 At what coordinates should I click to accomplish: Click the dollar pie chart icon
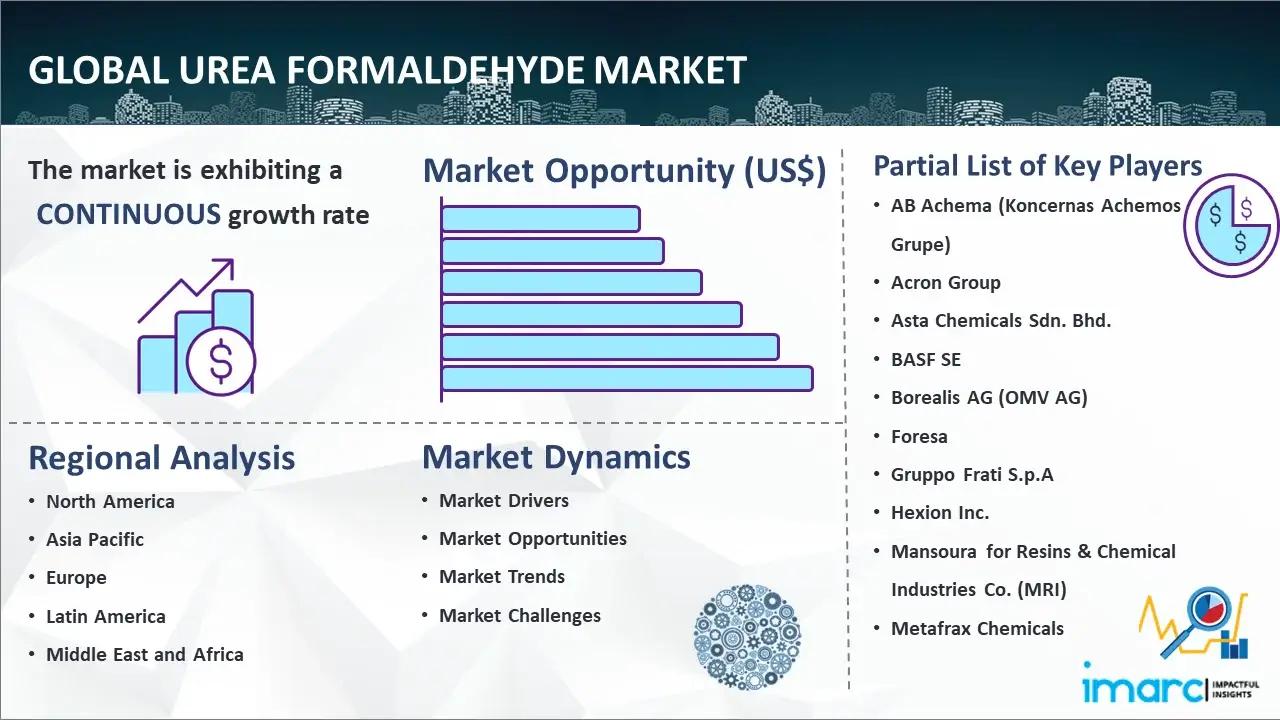click(x=1230, y=226)
